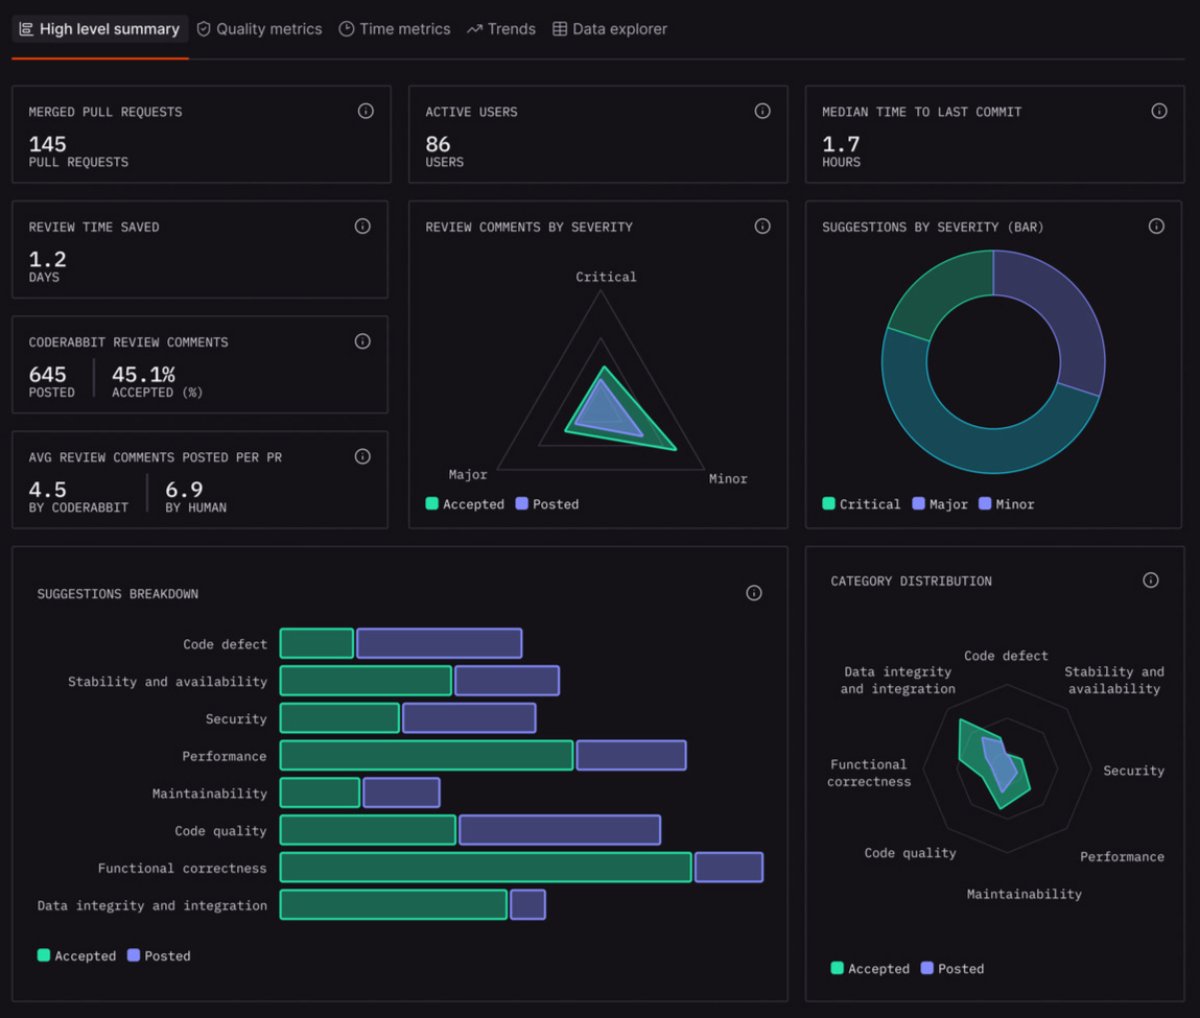The height and width of the screenshot is (1018, 1200).
Task: Open the Data explorer tab
Action: pos(610,29)
